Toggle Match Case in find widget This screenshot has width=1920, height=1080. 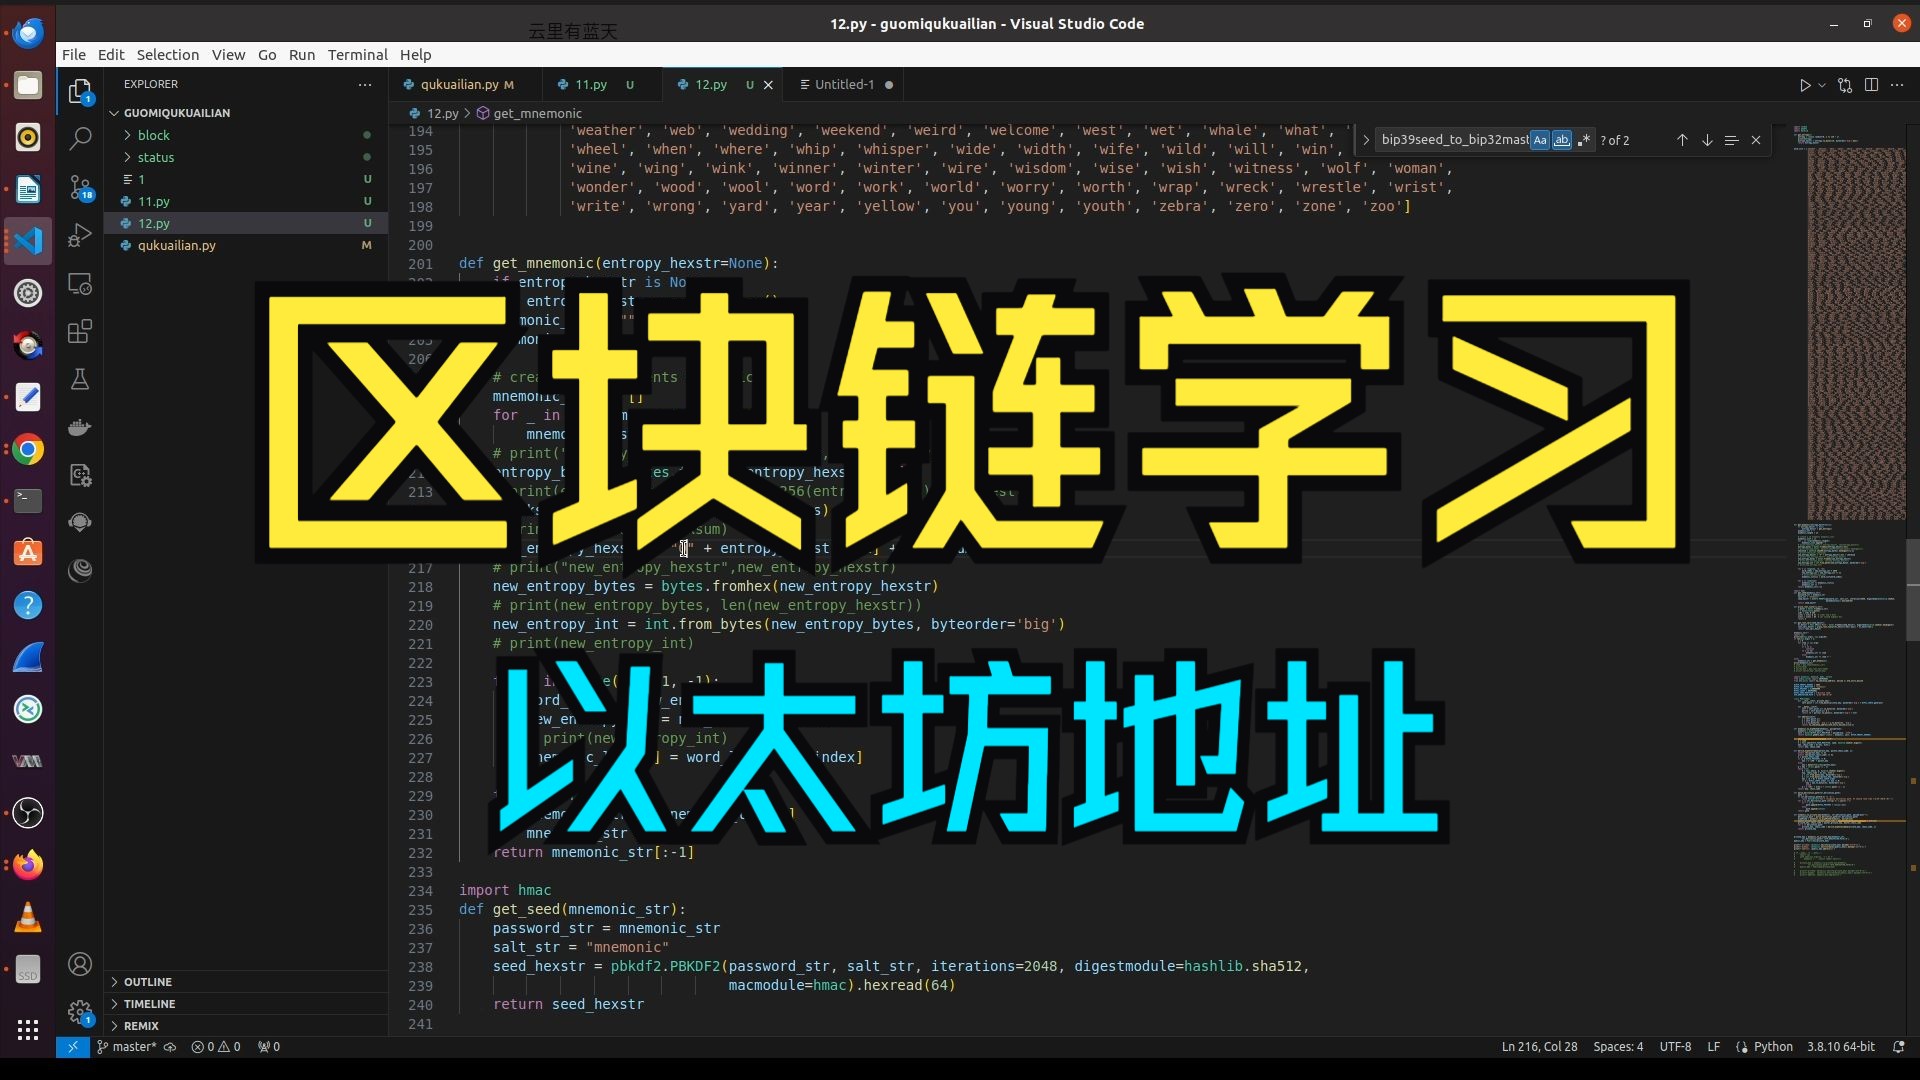click(x=1540, y=140)
